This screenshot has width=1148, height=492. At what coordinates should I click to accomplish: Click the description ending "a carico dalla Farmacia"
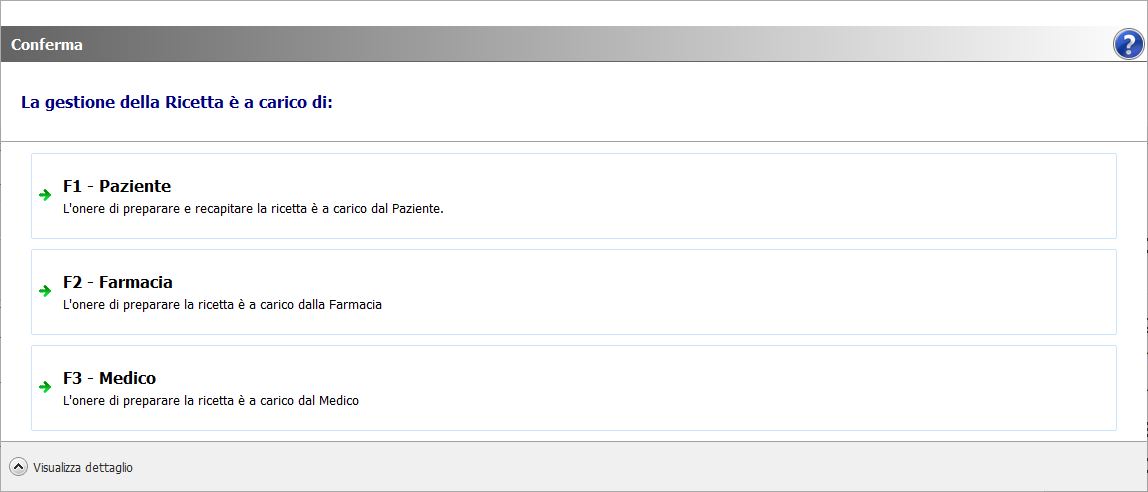click(x=222, y=305)
